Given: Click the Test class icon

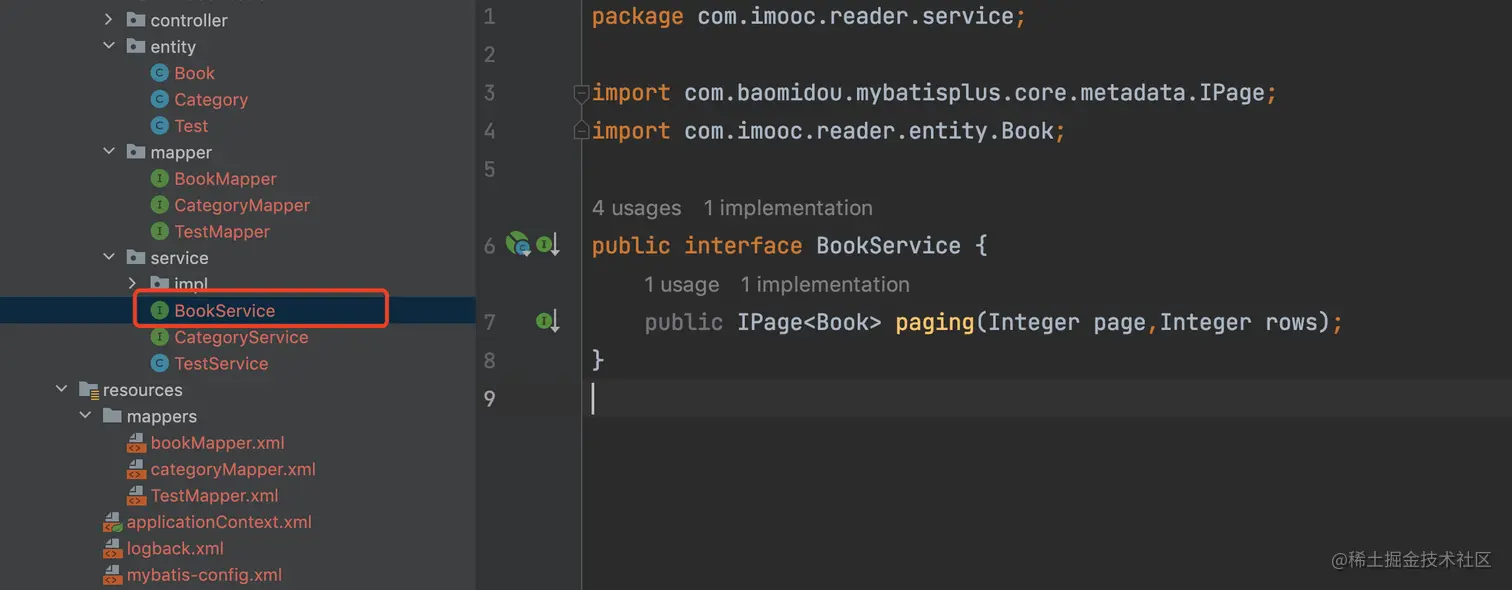Looking at the screenshot, I should tap(159, 126).
